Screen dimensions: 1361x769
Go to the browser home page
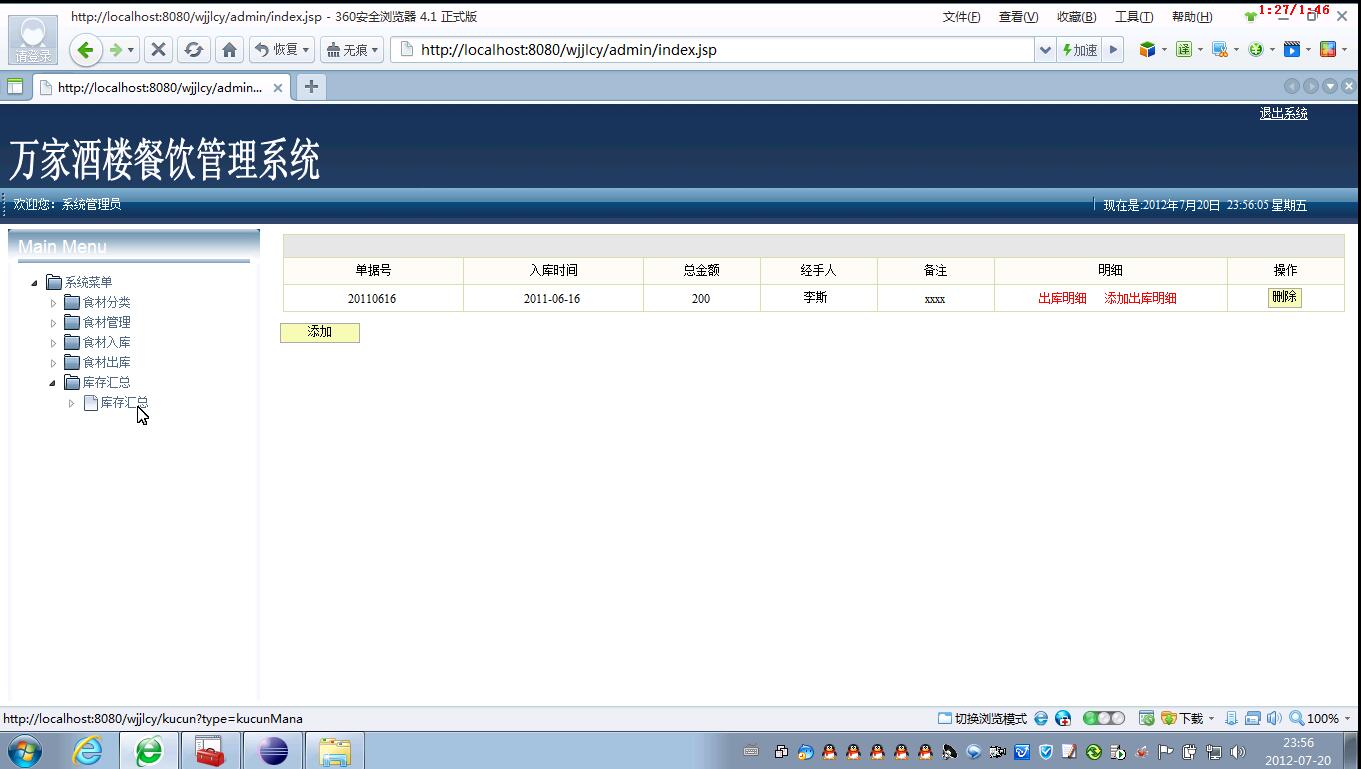click(229, 50)
